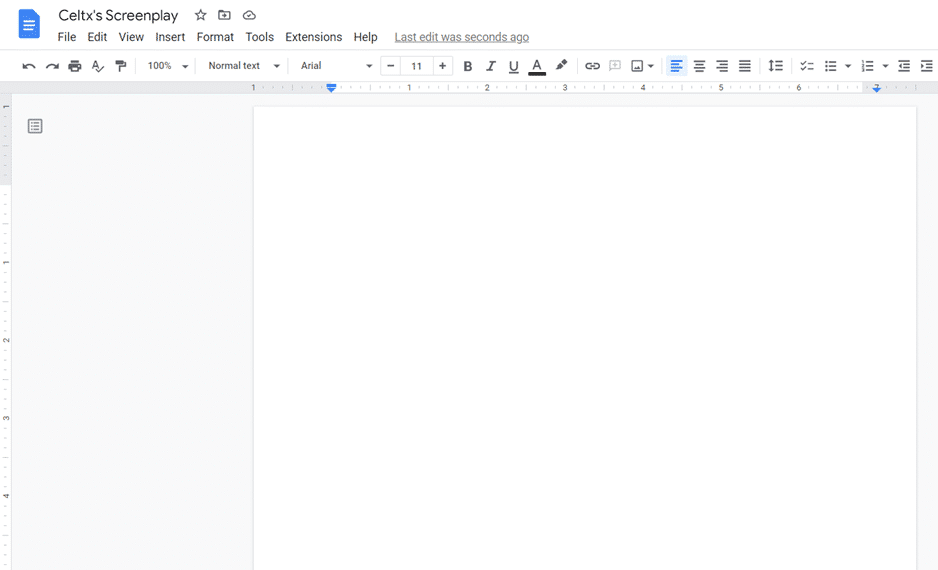Click the insert link icon

(592, 66)
